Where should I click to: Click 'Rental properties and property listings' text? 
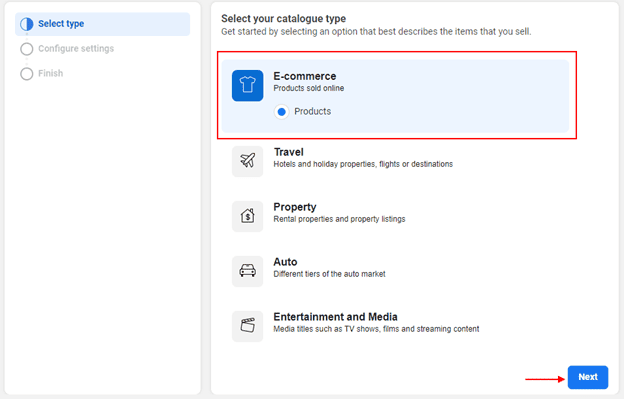339,219
